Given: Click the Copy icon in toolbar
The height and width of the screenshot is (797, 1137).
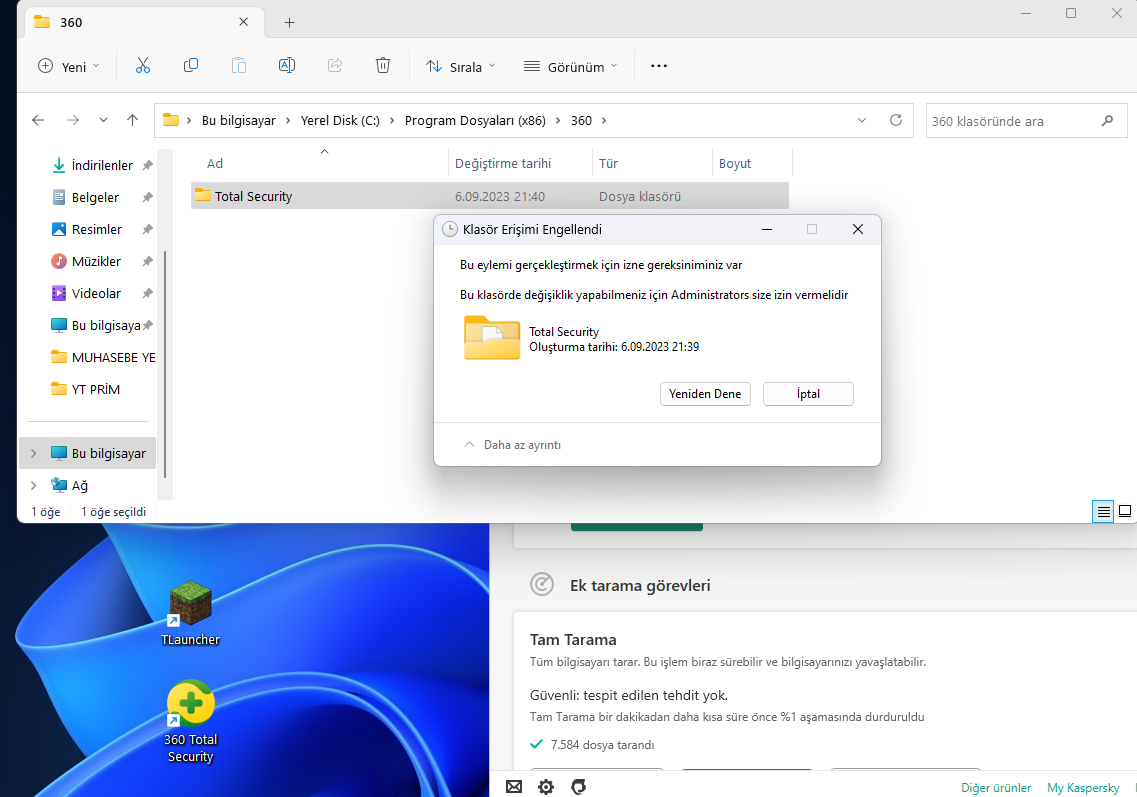Looking at the screenshot, I should click(191, 66).
